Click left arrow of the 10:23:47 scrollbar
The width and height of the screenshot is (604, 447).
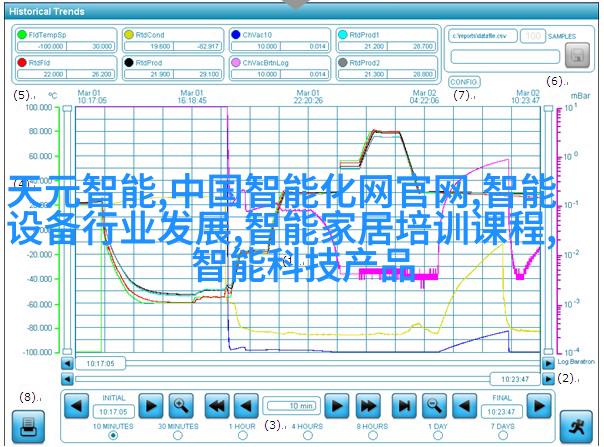click(67, 379)
